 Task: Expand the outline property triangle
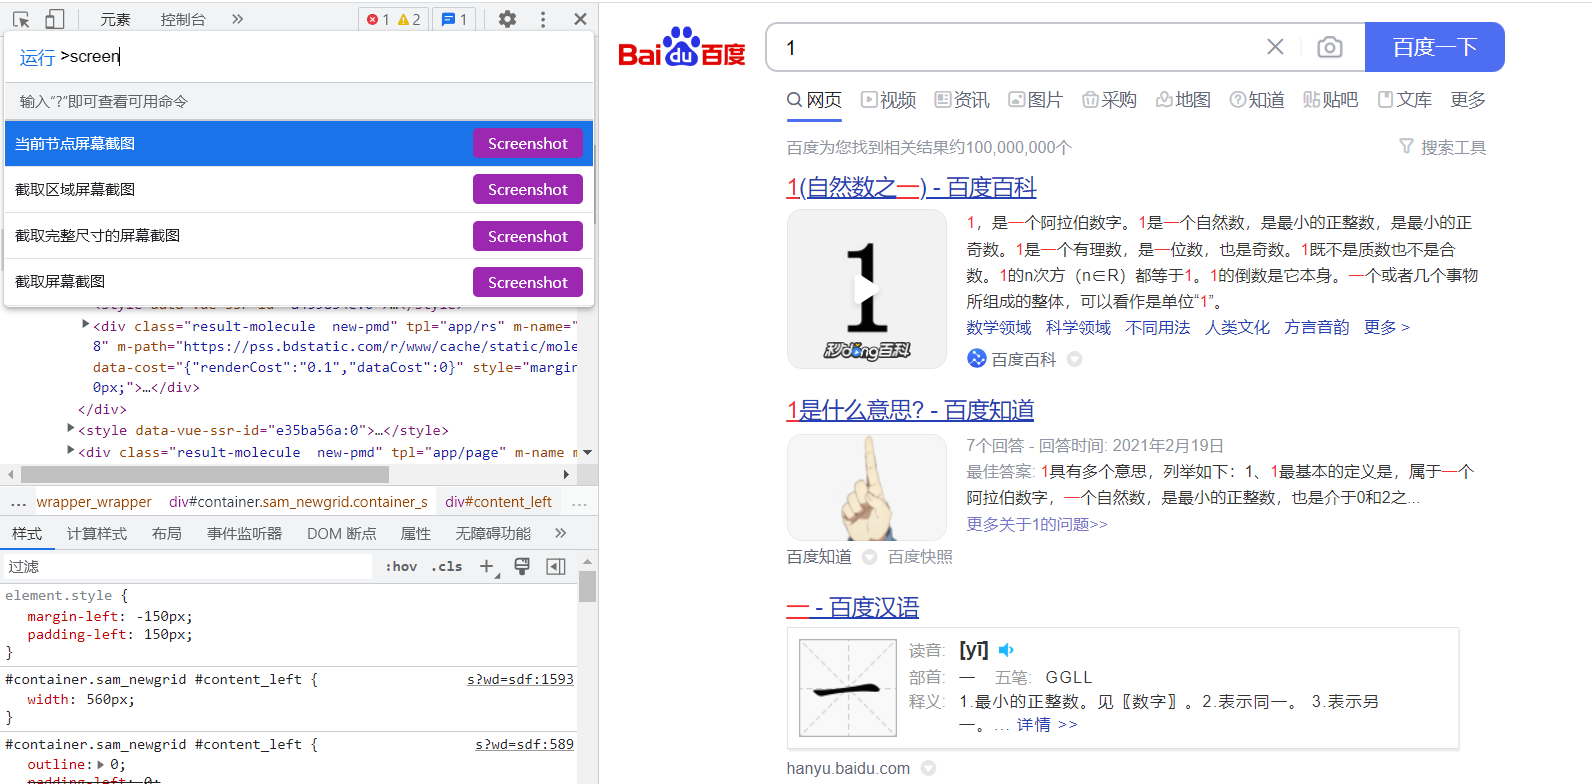pyautogui.click(x=100, y=764)
